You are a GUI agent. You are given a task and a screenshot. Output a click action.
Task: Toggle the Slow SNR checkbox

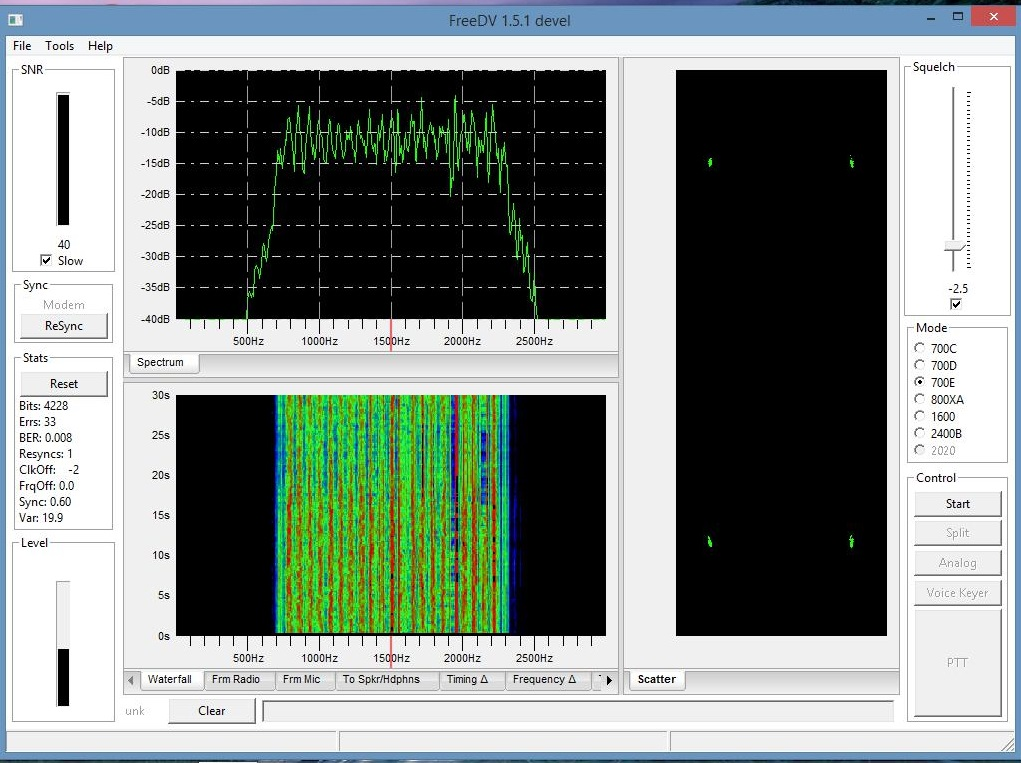point(46,260)
